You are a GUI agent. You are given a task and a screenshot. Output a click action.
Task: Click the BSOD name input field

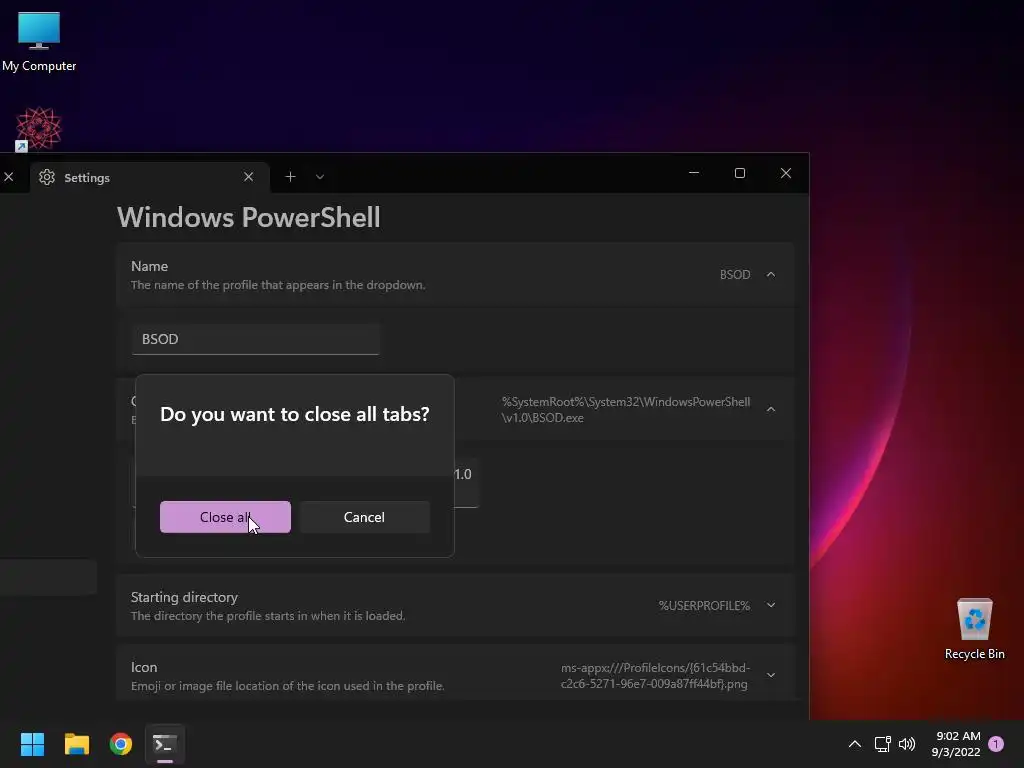tap(255, 339)
